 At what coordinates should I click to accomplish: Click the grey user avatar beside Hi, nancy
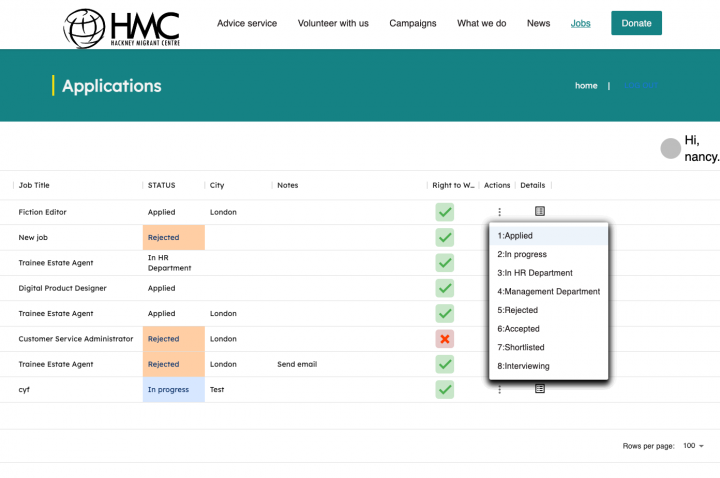coord(670,149)
